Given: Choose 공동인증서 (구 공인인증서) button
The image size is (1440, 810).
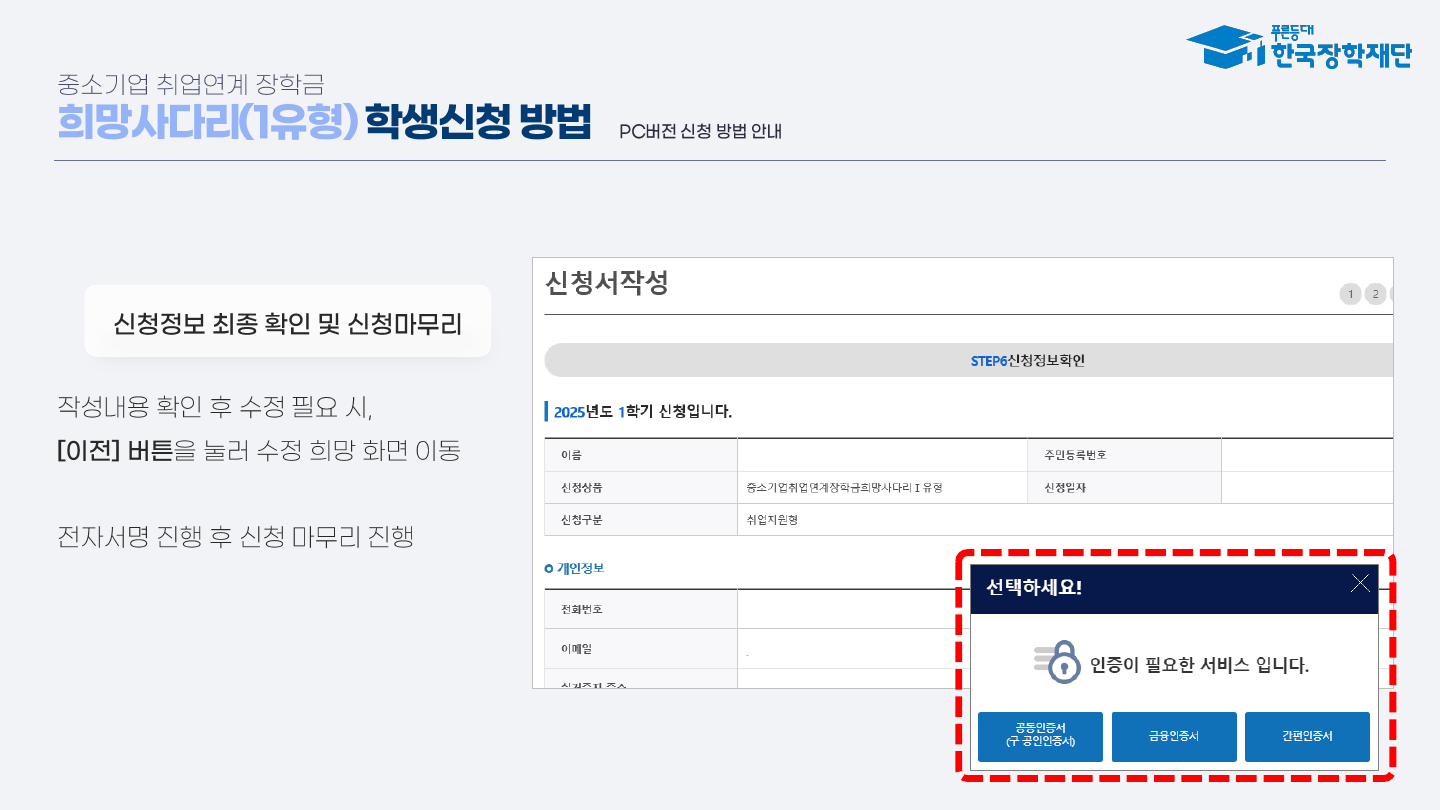Looking at the screenshot, I should 1040,737.
